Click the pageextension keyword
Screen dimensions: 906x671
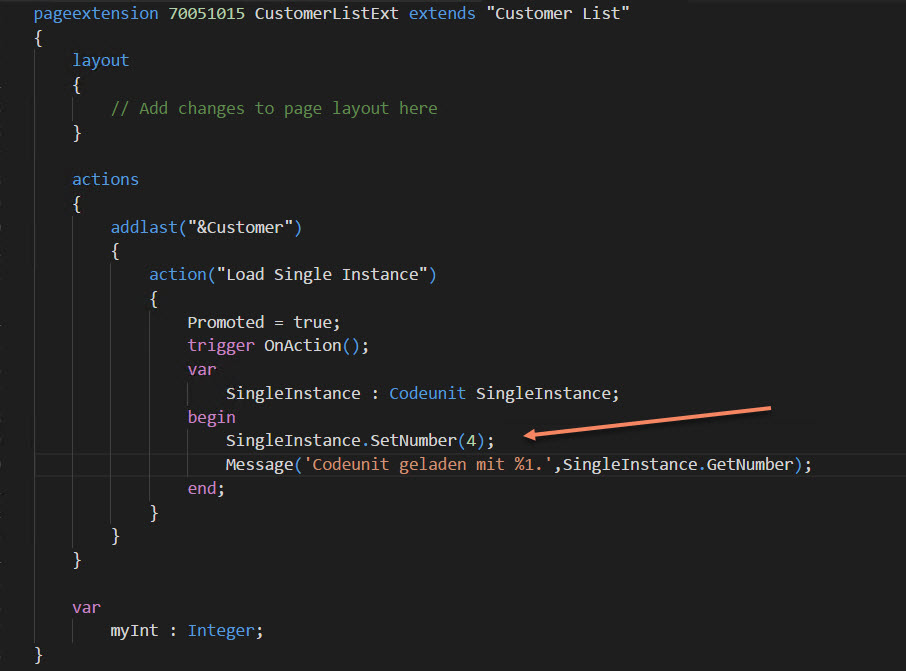click(x=94, y=13)
